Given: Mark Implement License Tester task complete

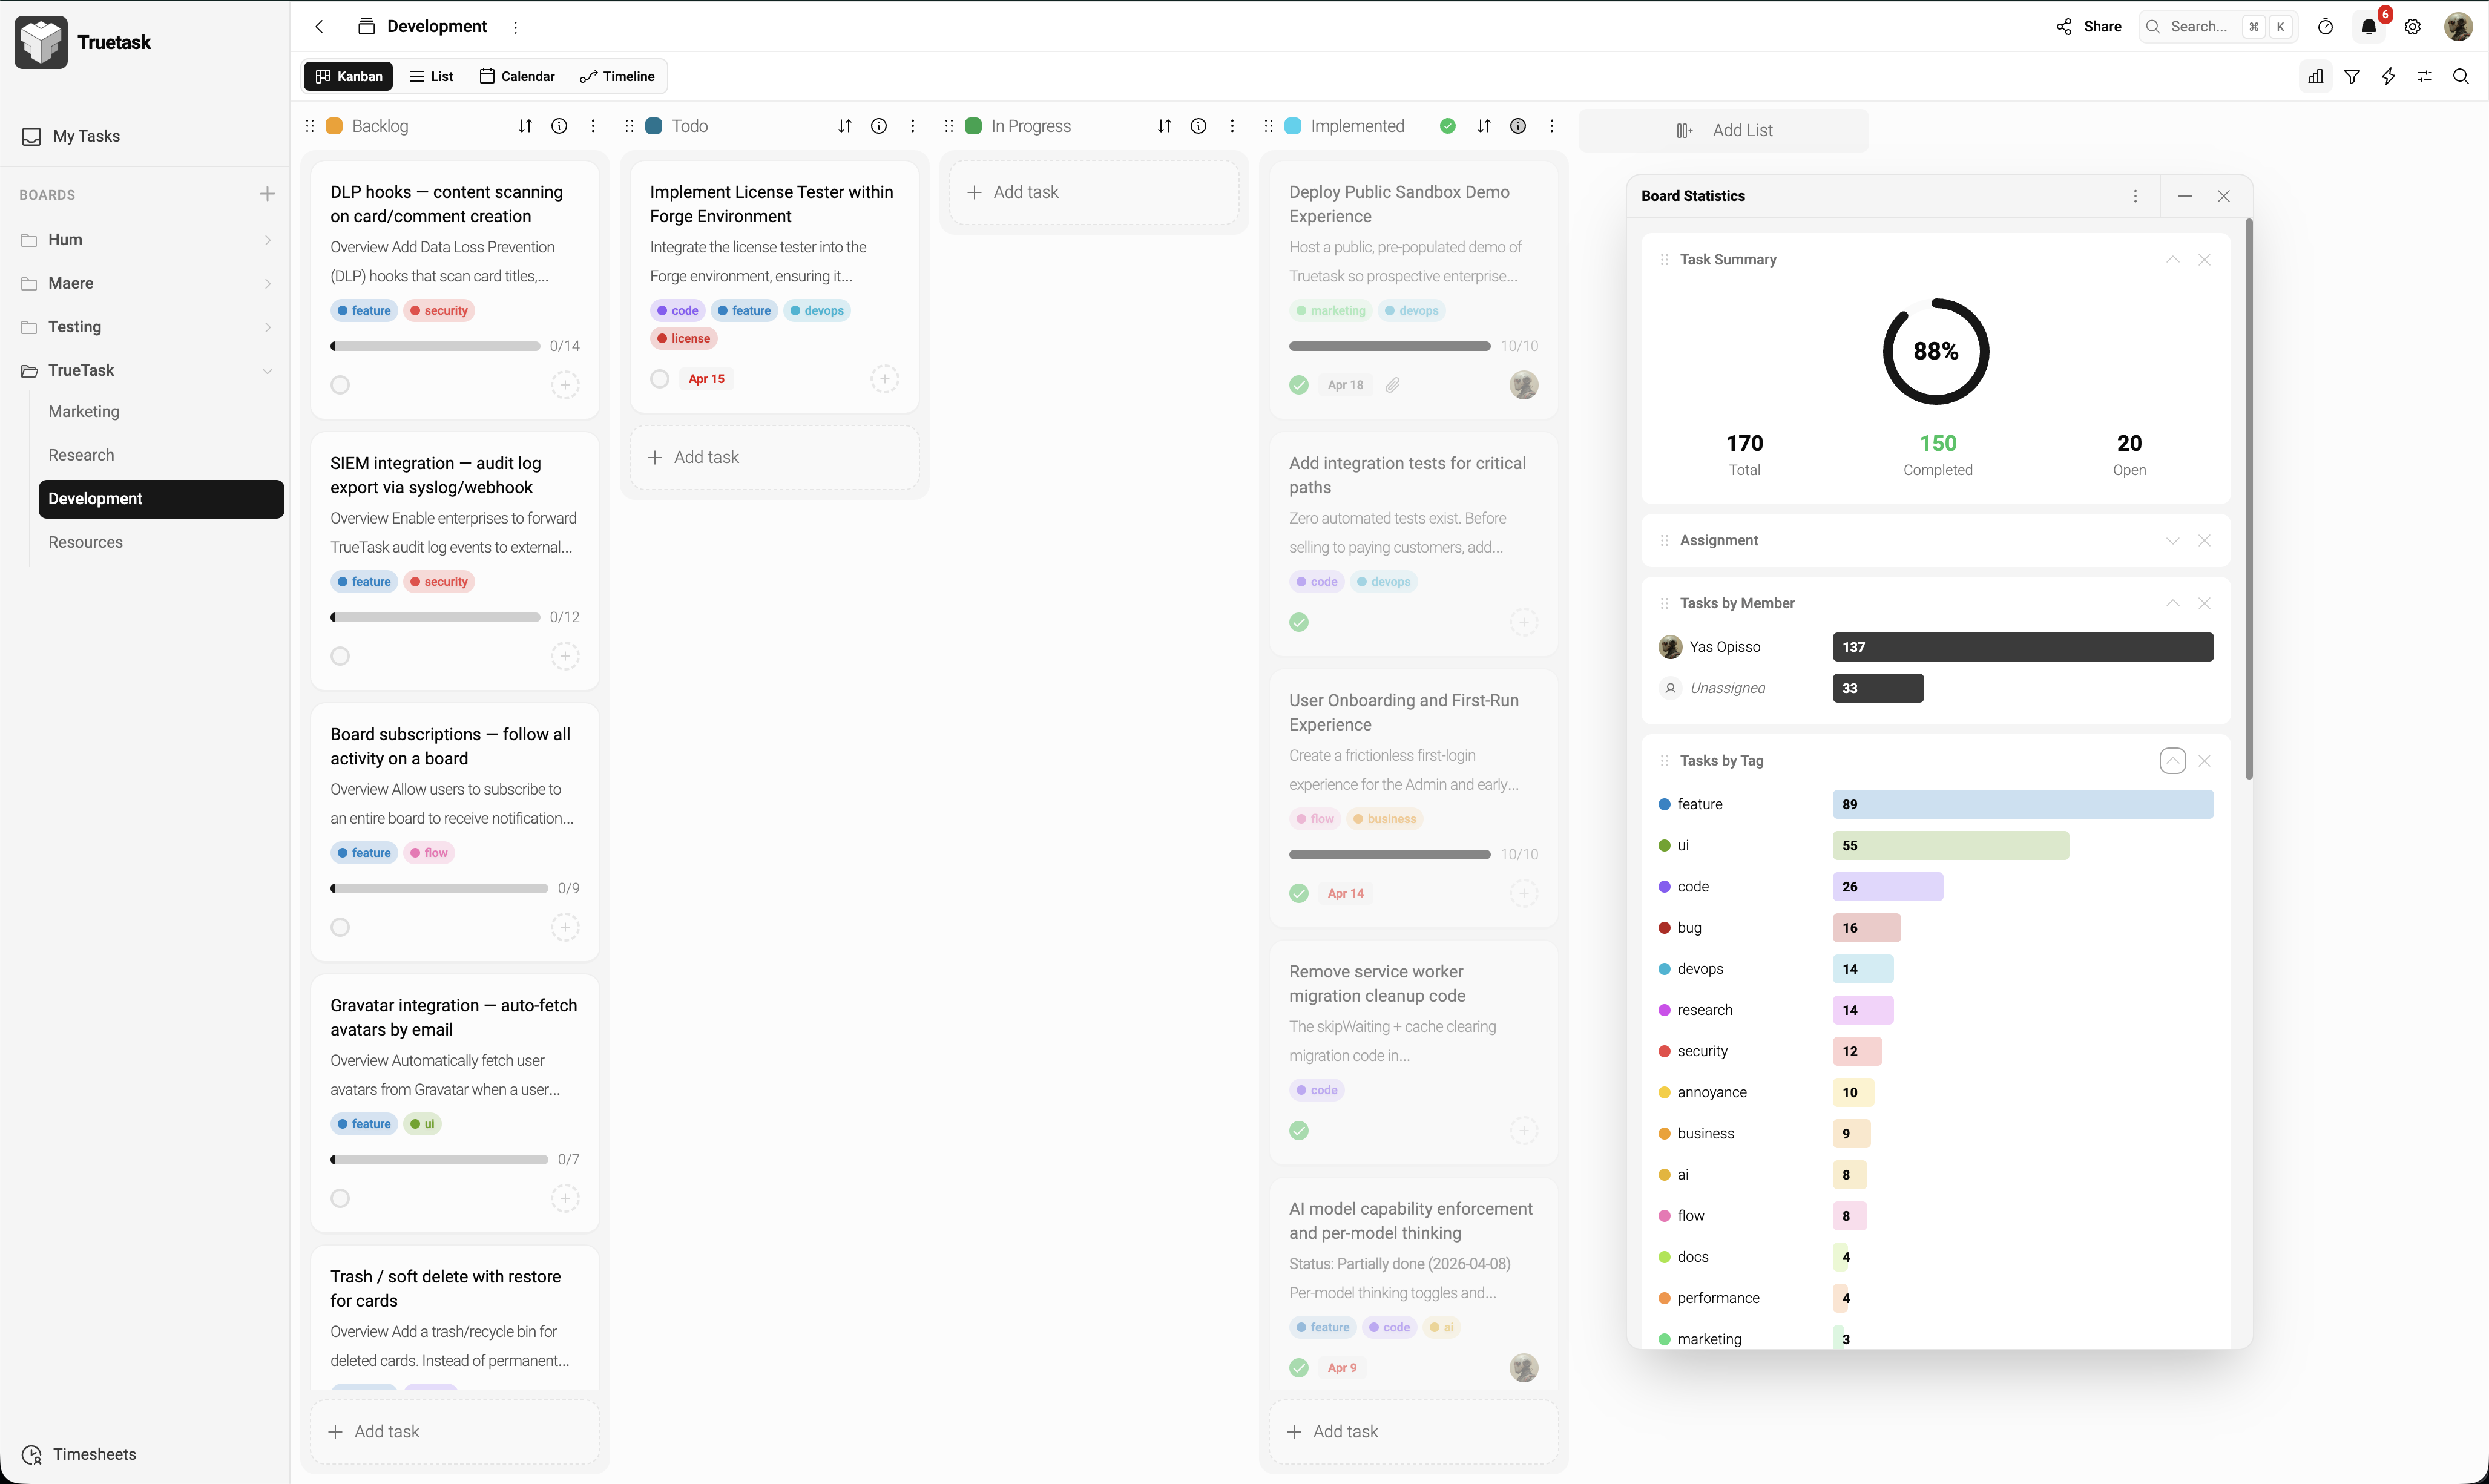Looking at the screenshot, I should pyautogui.click(x=660, y=379).
